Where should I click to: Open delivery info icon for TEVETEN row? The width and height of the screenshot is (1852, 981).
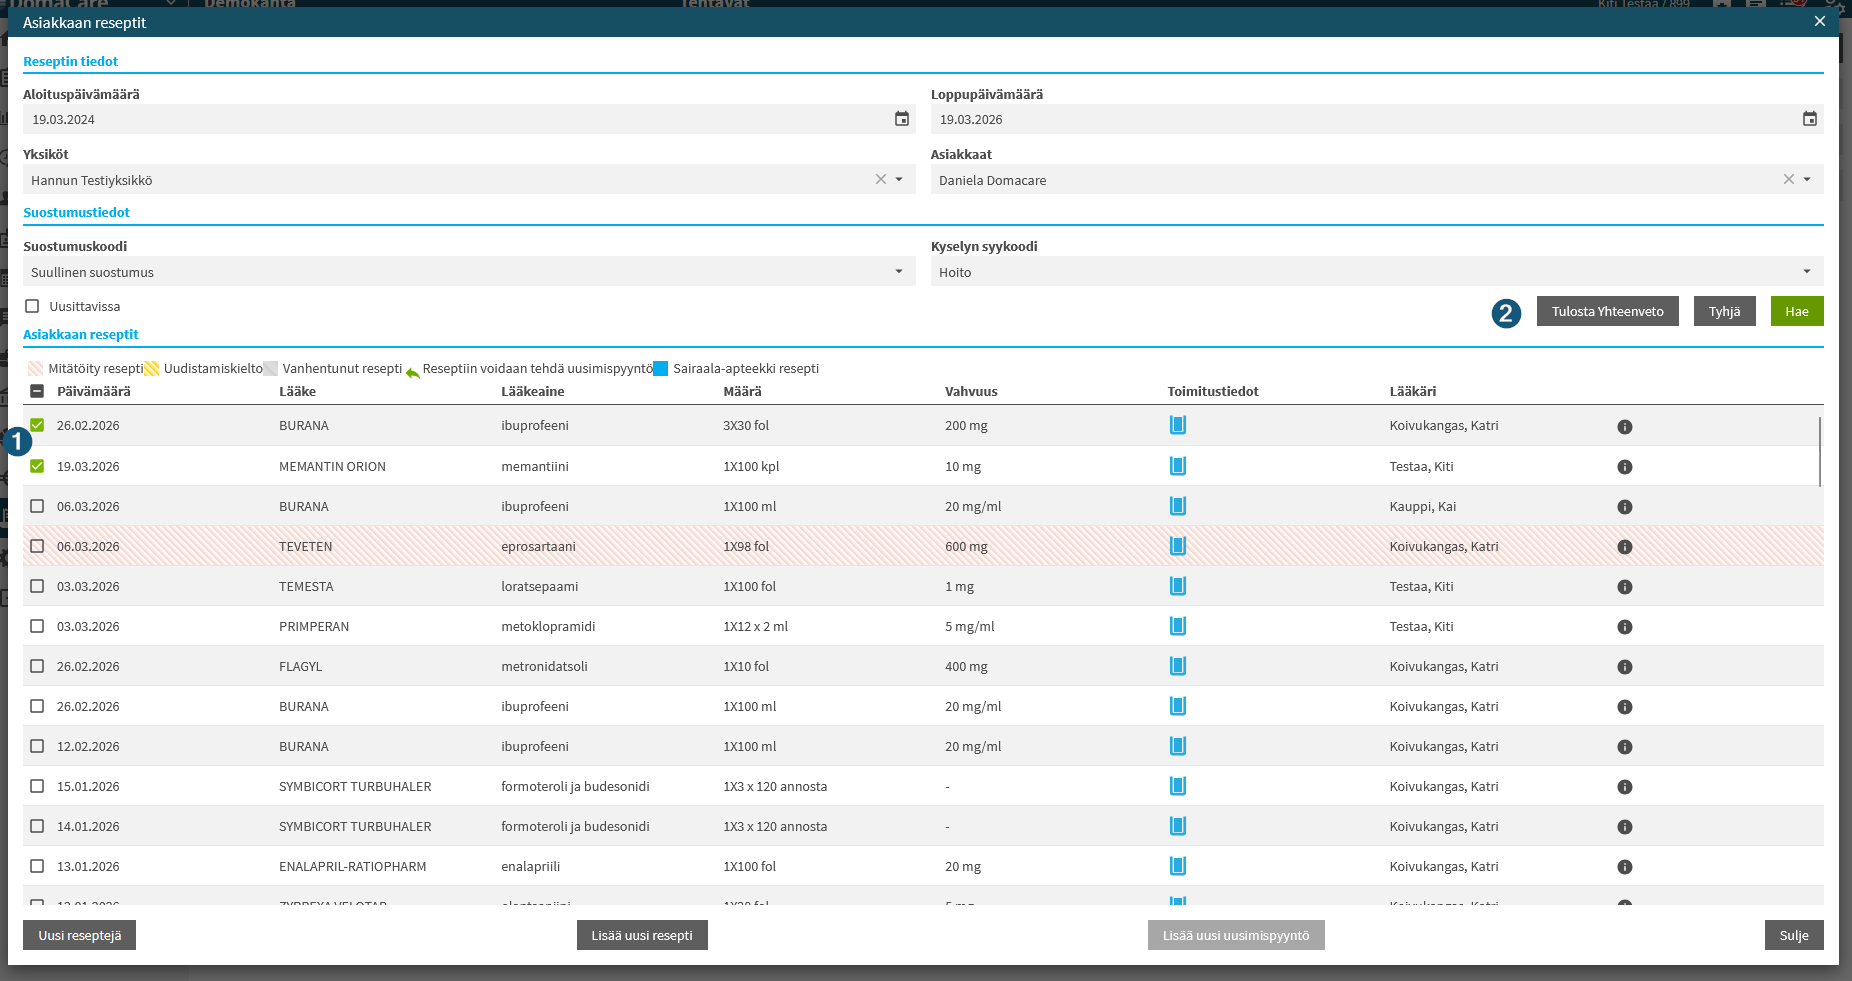[1178, 546]
